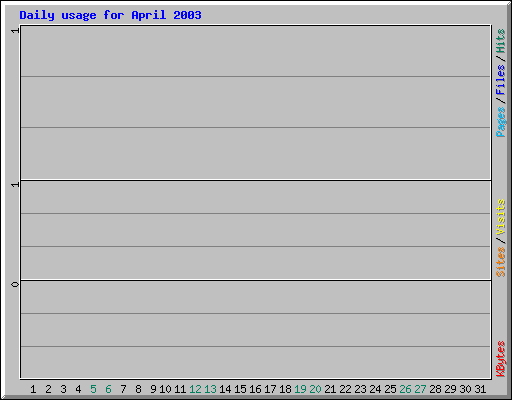Viewport: 512px width, 400px height.
Task: Click green weekend day 5 label
Action: pyautogui.click(x=93, y=389)
